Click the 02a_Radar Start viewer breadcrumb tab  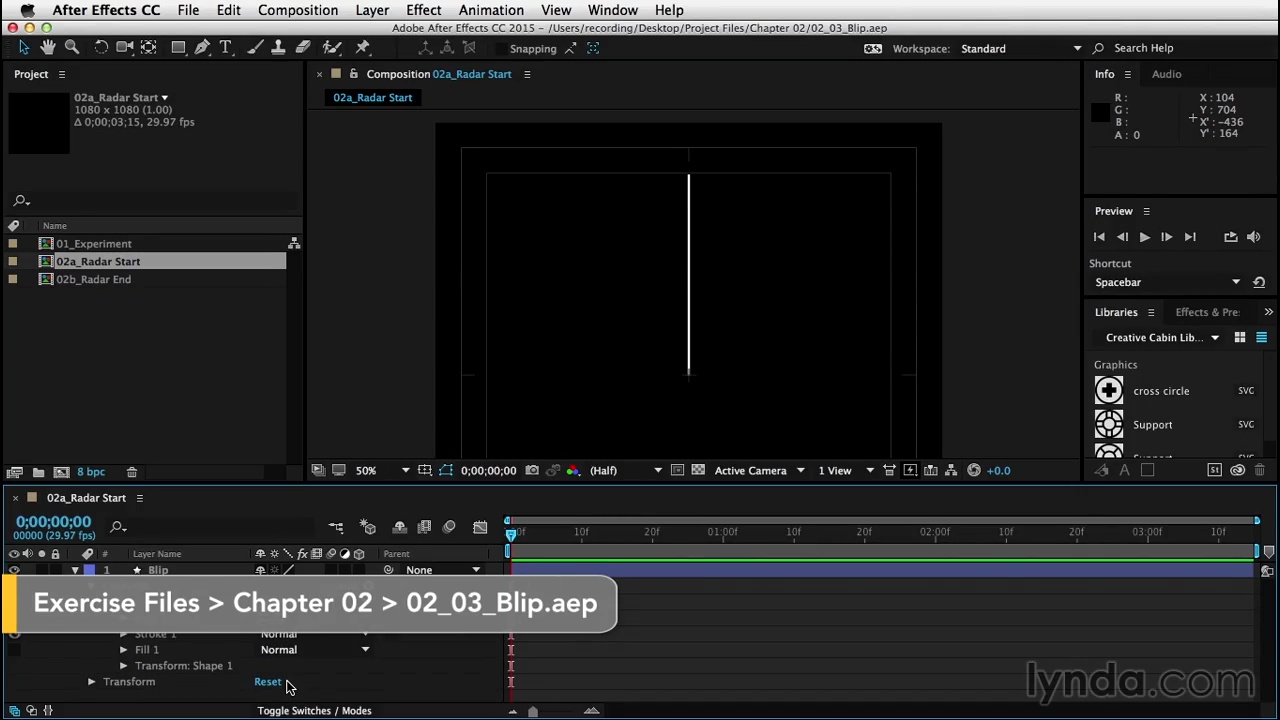(372, 97)
